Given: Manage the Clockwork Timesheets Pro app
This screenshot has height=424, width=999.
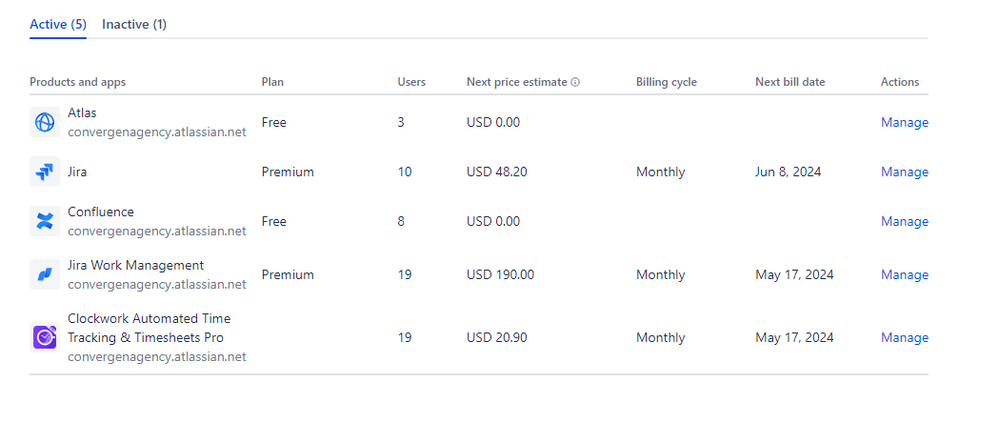Looking at the screenshot, I should 904,338.
